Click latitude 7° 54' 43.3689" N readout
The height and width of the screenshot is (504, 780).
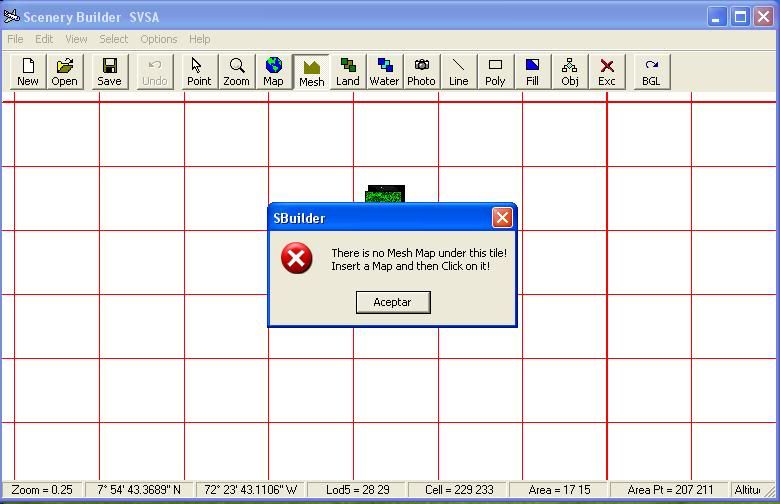pos(139,490)
